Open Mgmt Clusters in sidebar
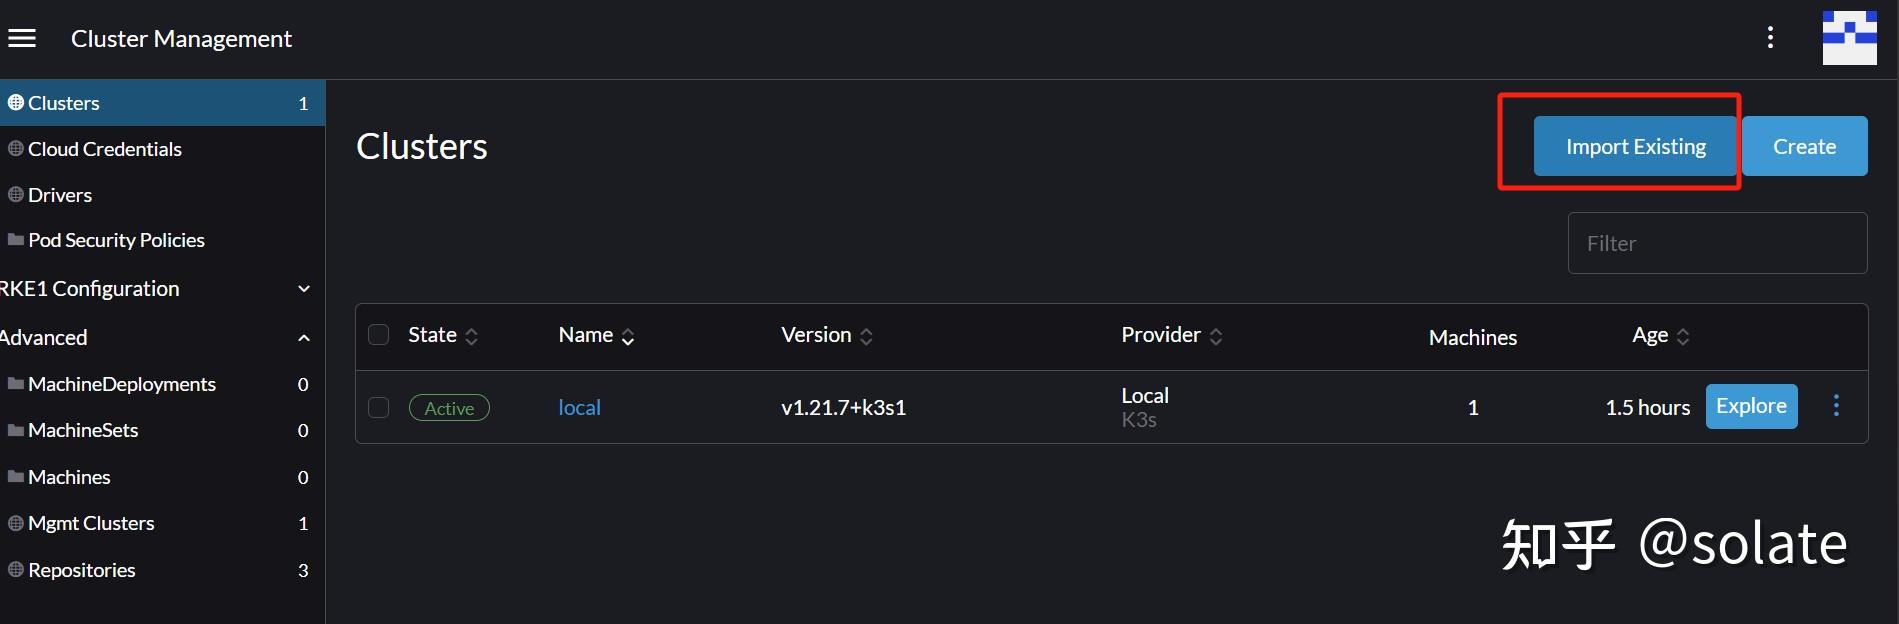Image resolution: width=1899 pixels, height=624 pixels. pyautogui.click(x=91, y=523)
